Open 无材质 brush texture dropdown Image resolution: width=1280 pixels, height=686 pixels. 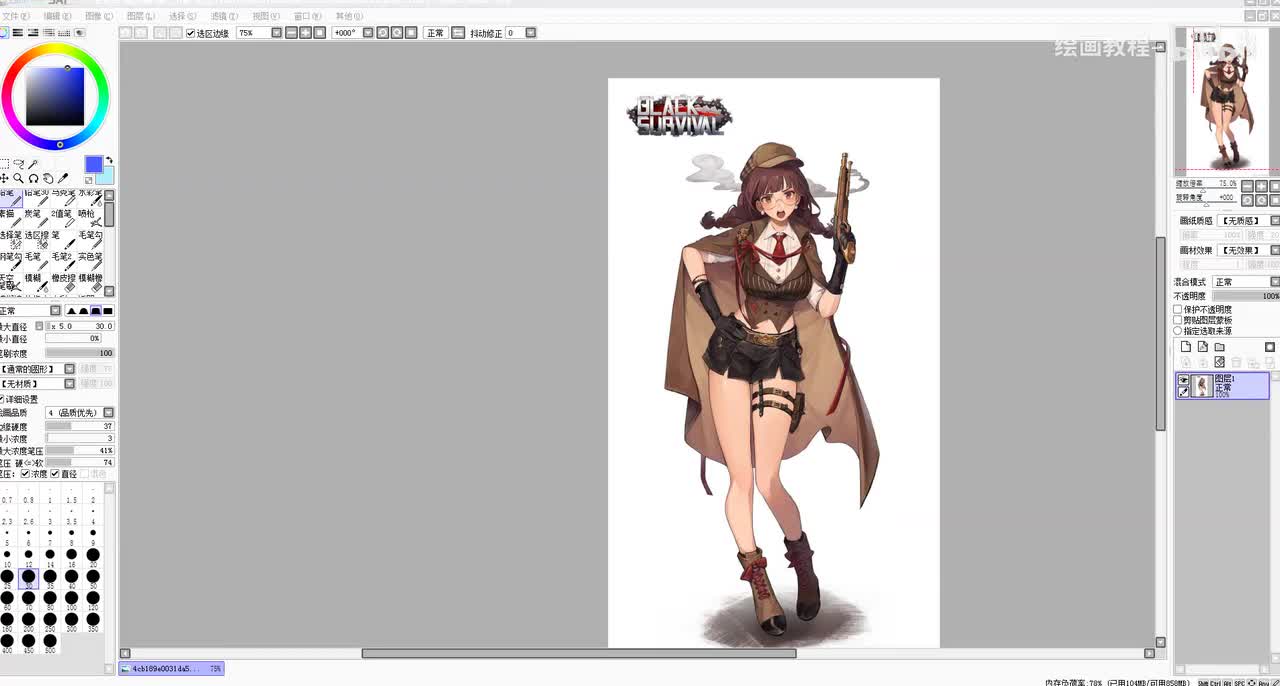point(69,384)
